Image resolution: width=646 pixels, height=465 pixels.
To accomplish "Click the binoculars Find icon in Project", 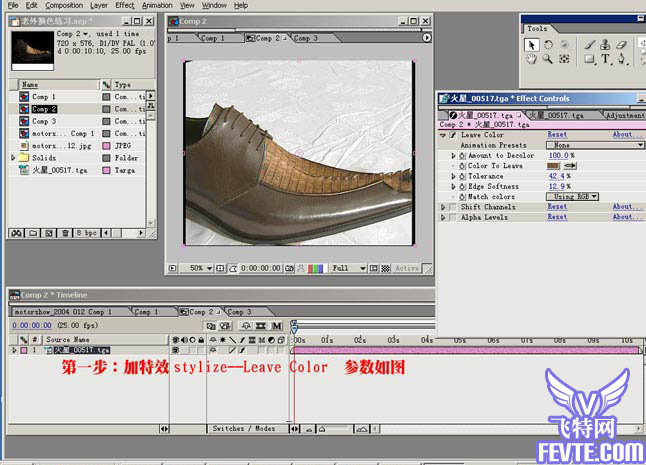I will click(x=16, y=233).
